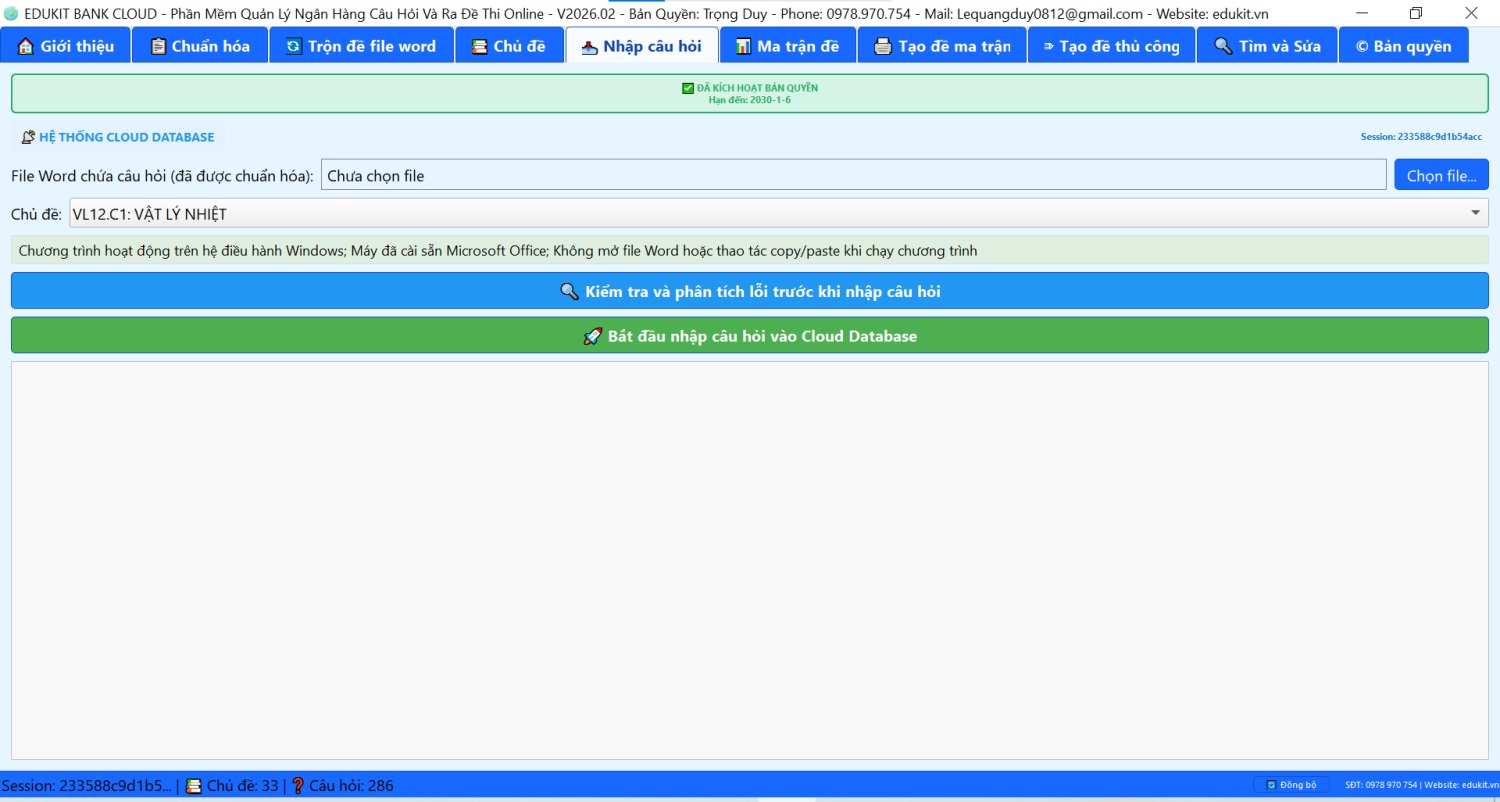Click the printer icon on Tạo đề ma trận tab
The width and height of the screenshot is (1500, 802).
(x=883, y=46)
